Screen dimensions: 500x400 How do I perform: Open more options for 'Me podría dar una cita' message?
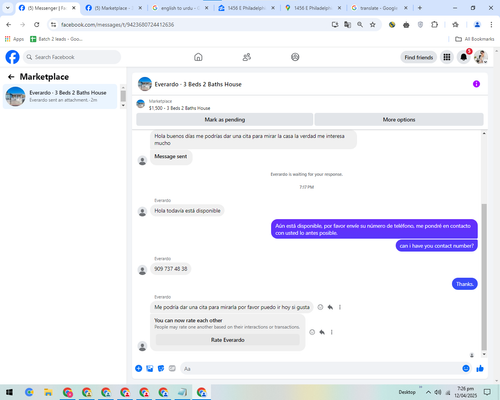(340, 307)
